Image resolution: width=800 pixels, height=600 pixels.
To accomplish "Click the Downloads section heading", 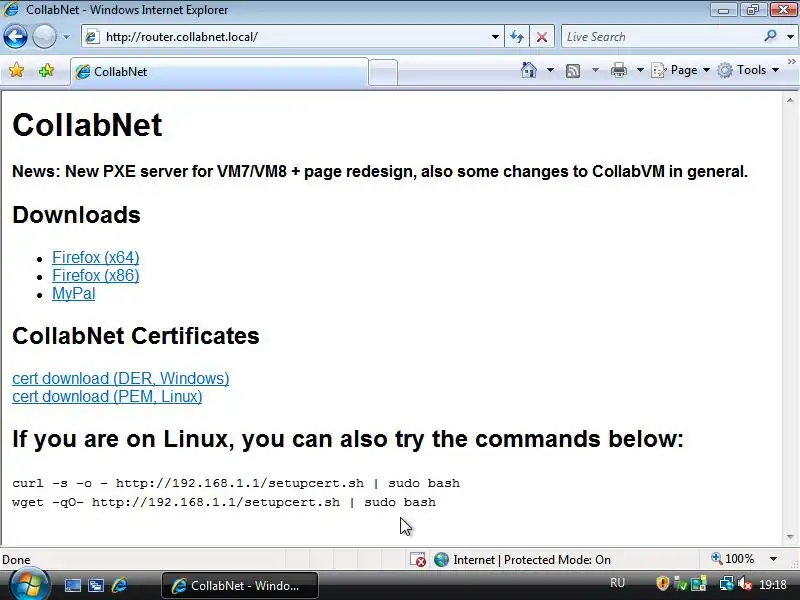I will (77, 215).
